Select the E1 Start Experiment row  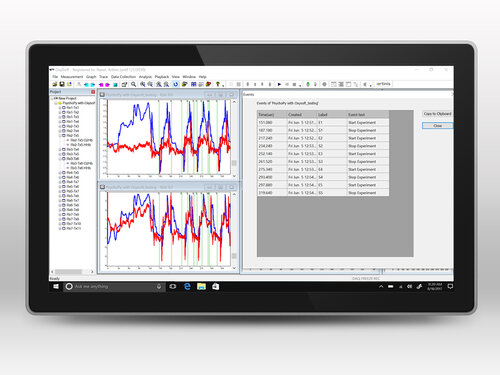pos(323,122)
